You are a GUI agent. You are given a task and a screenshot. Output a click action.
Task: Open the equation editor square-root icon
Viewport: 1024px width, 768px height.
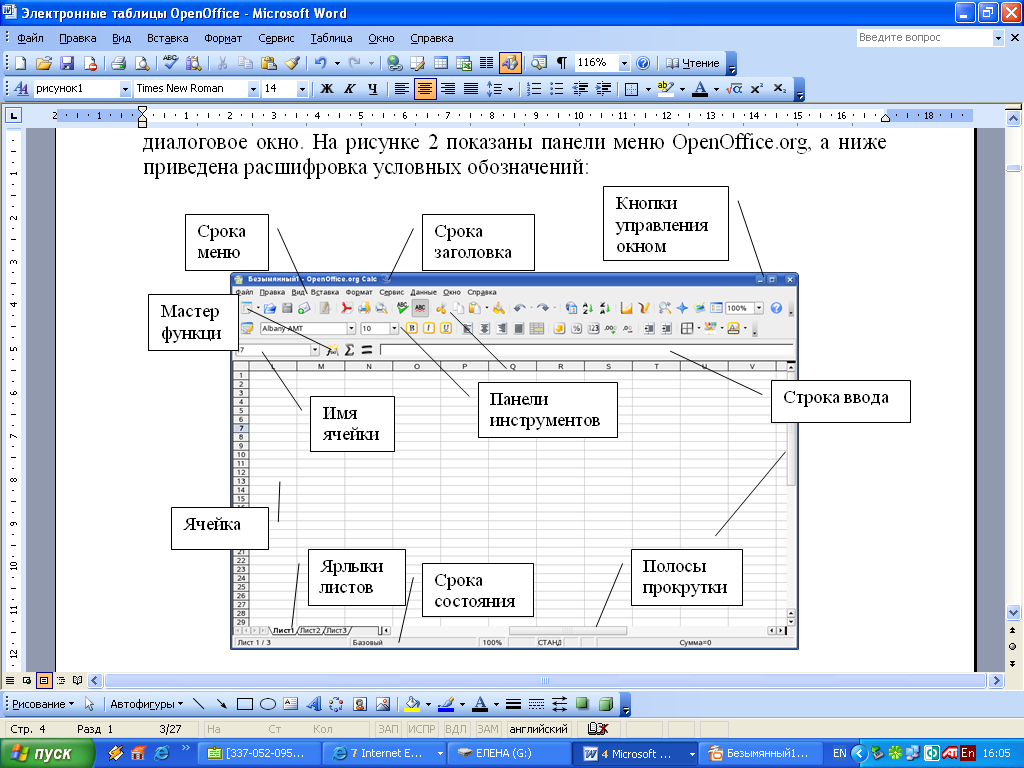734,88
